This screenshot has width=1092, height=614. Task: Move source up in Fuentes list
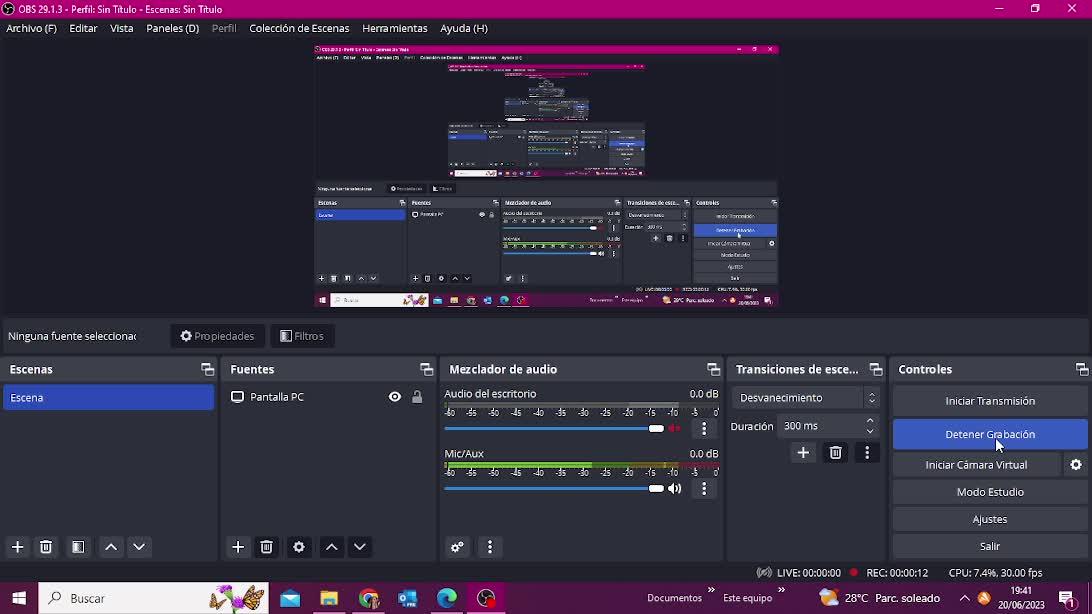pos(332,547)
